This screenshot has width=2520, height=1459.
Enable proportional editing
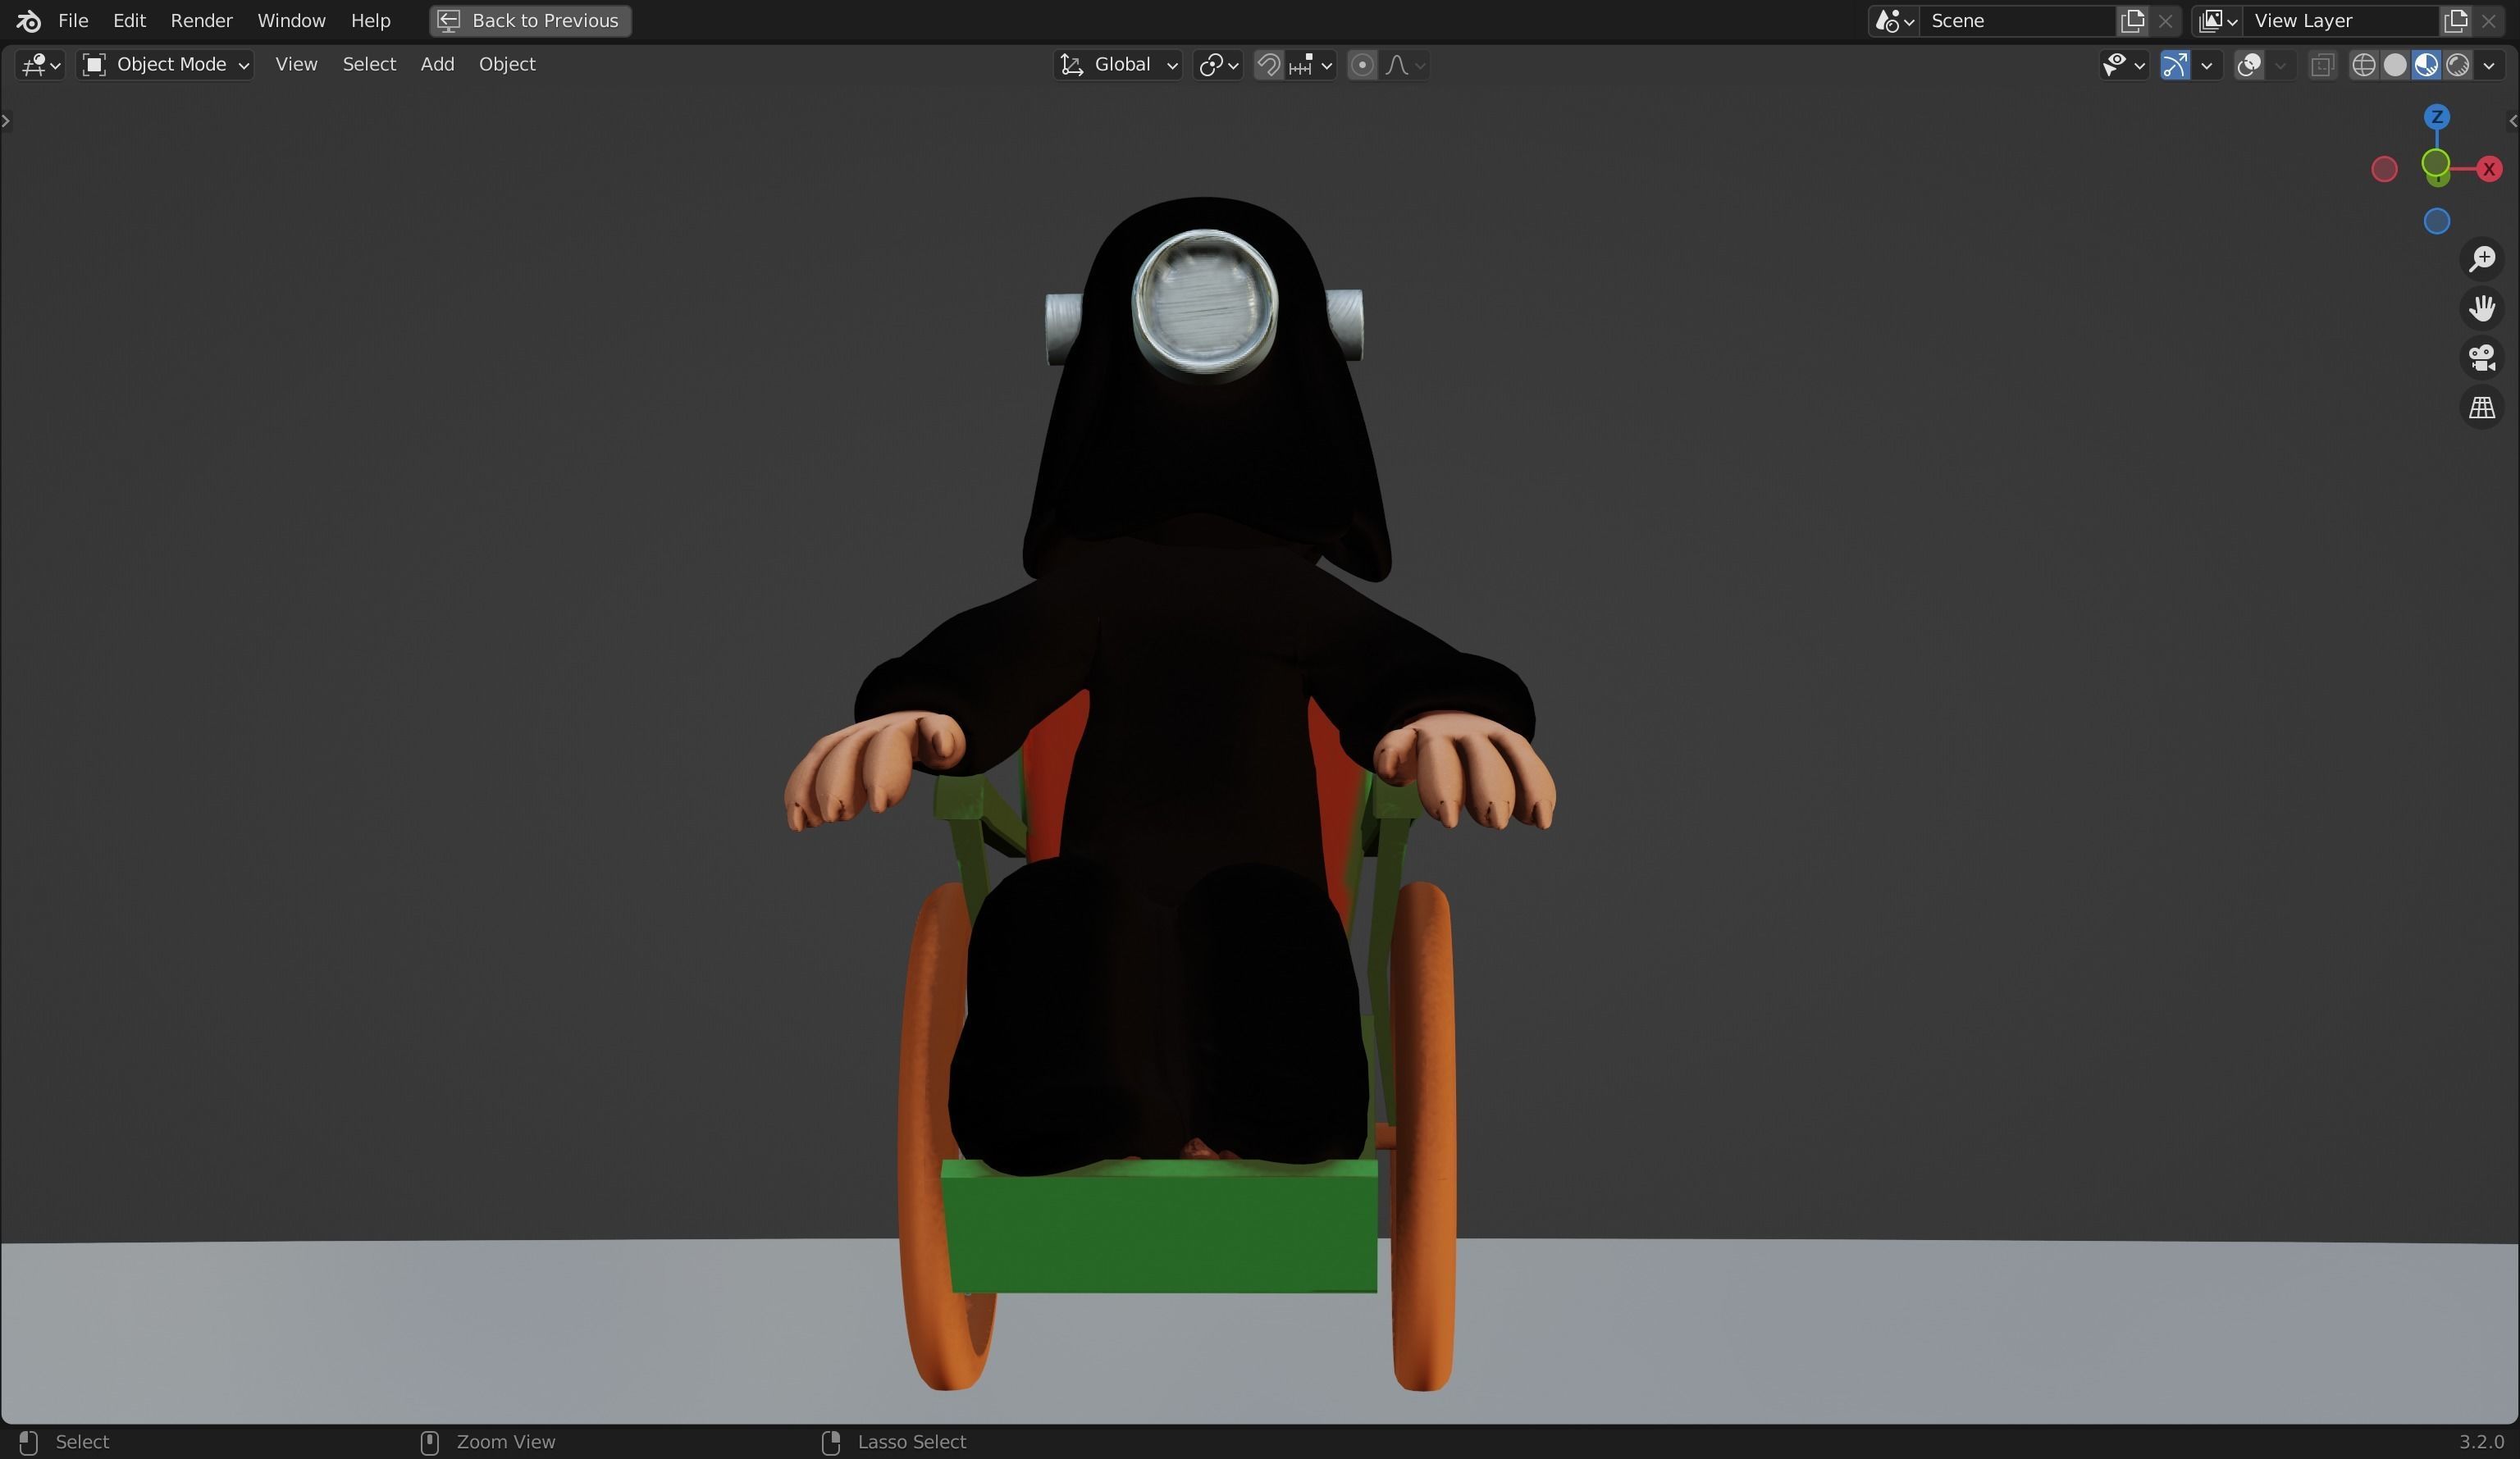point(1362,64)
